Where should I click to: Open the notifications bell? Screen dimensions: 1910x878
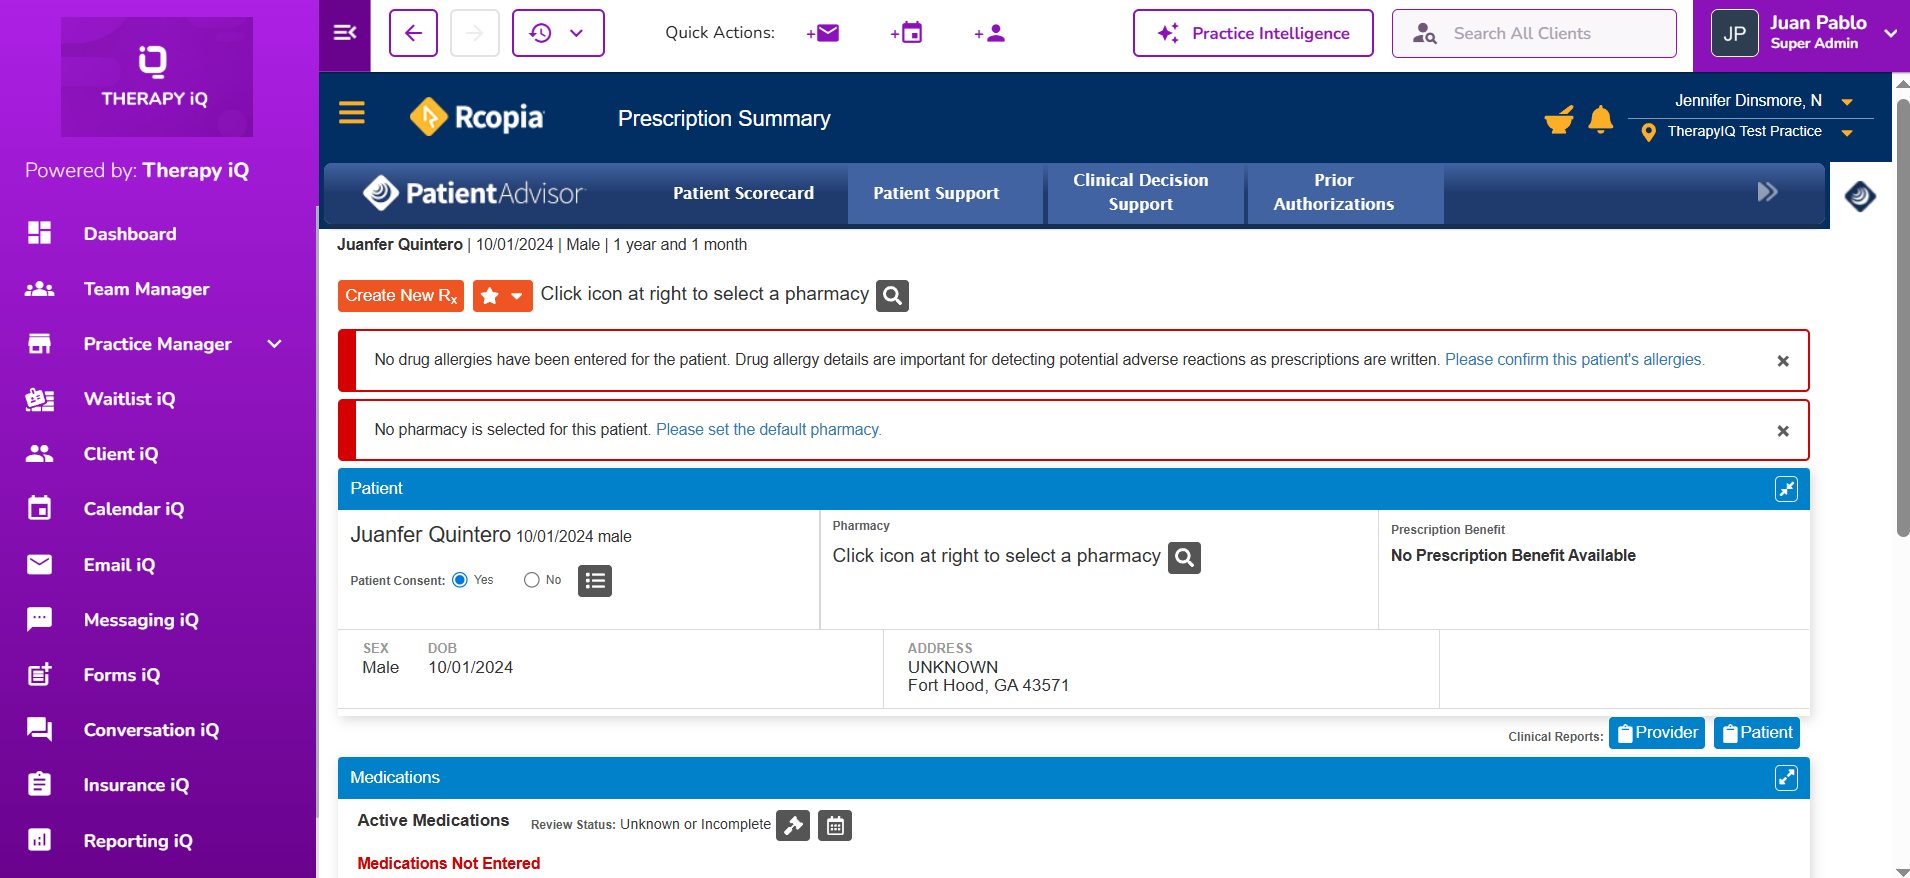click(1601, 119)
